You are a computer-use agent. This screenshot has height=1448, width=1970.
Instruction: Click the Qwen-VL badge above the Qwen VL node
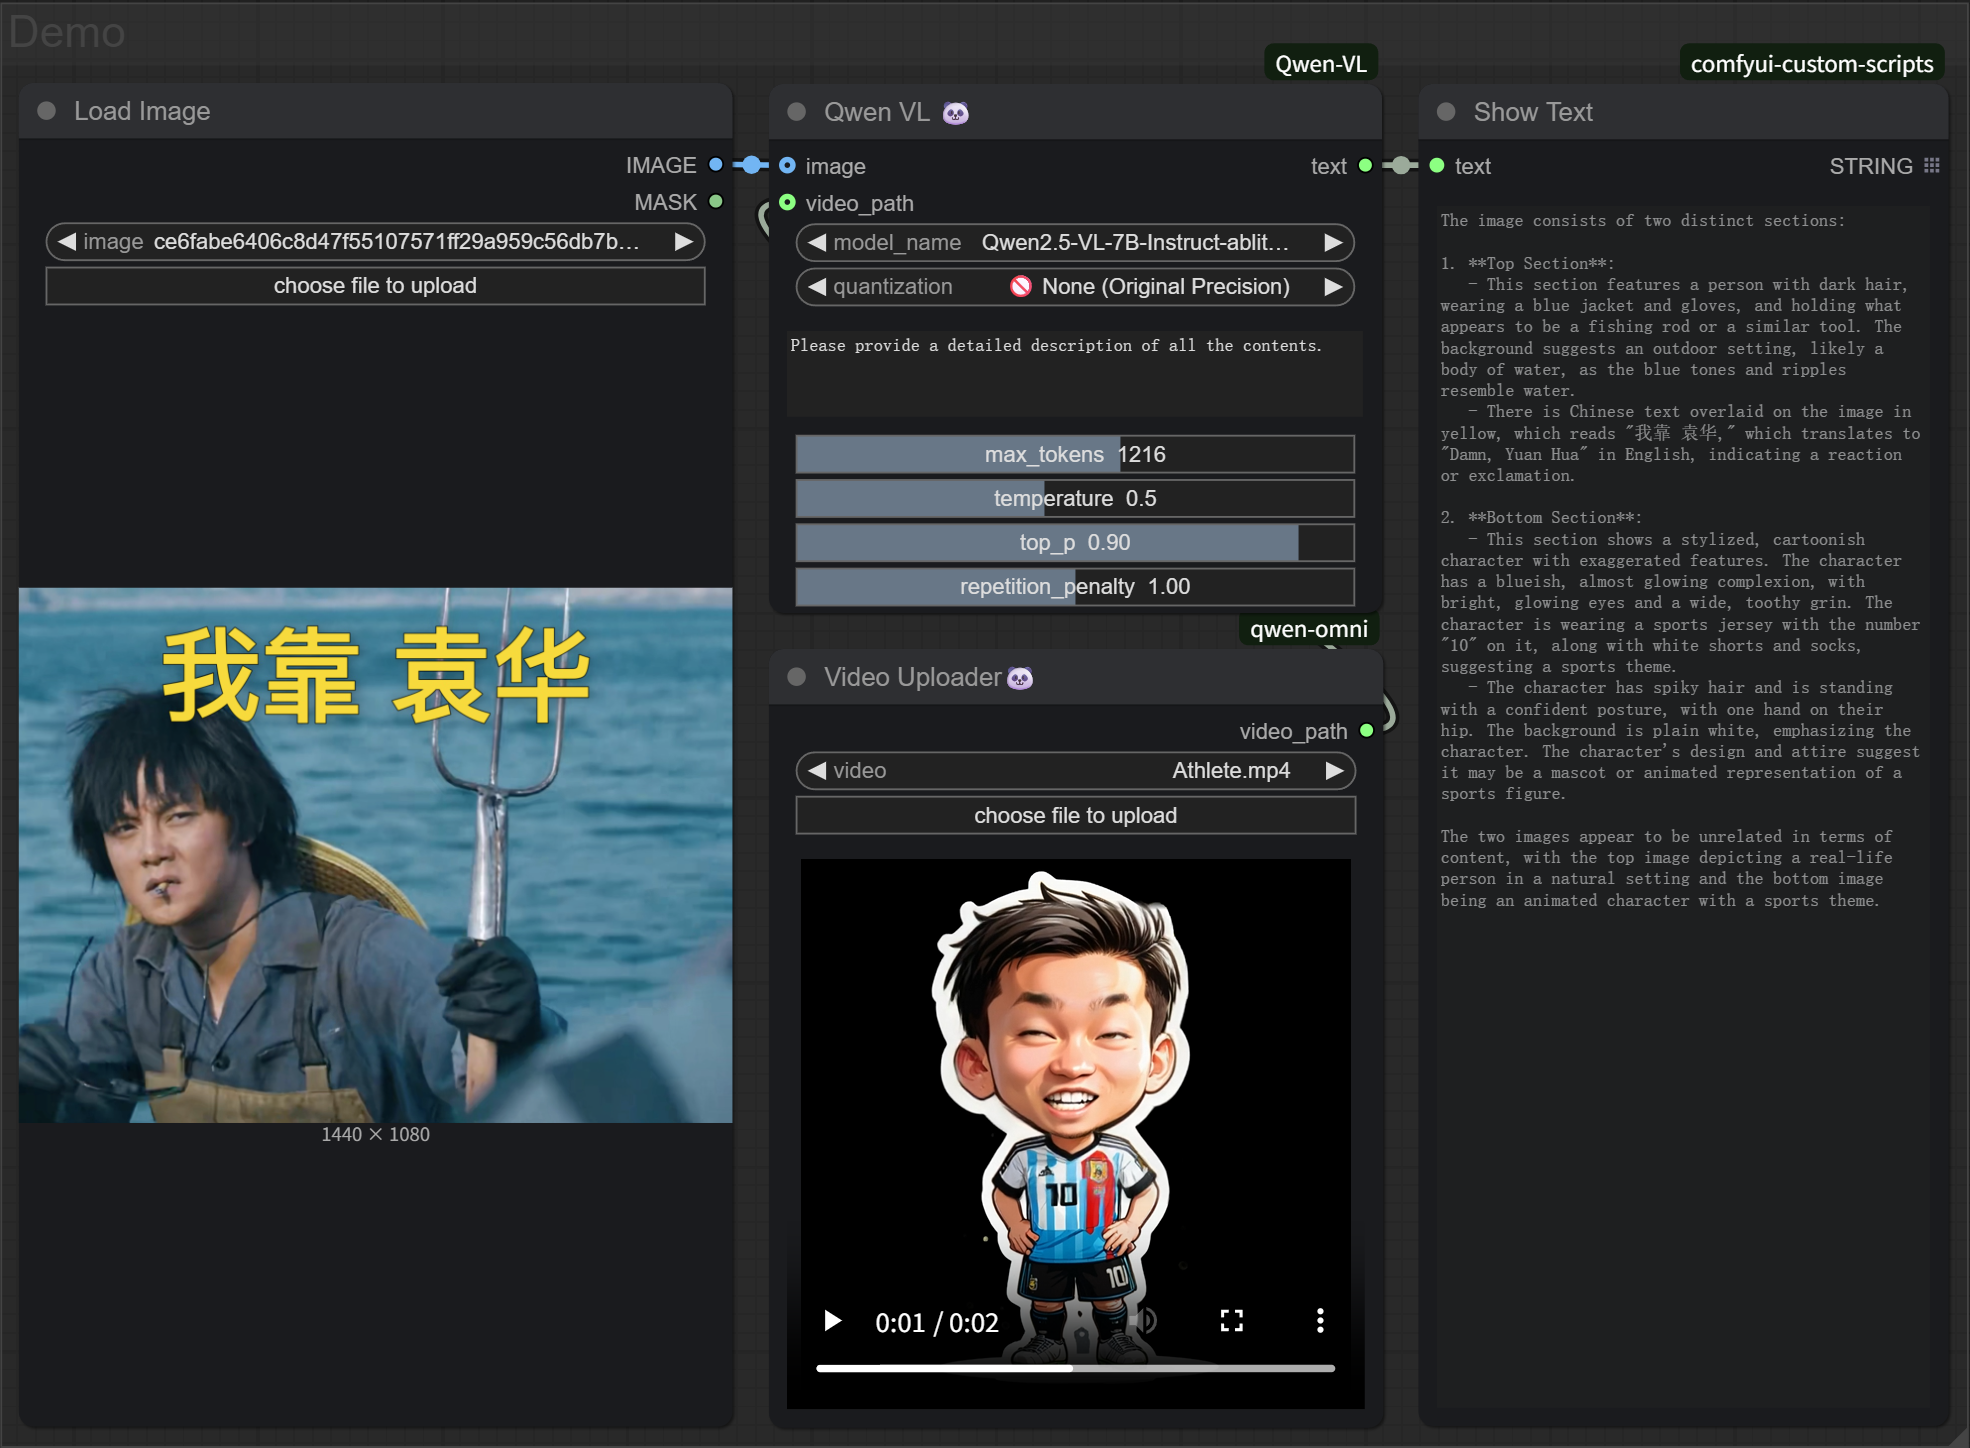tap(1321, 64)
